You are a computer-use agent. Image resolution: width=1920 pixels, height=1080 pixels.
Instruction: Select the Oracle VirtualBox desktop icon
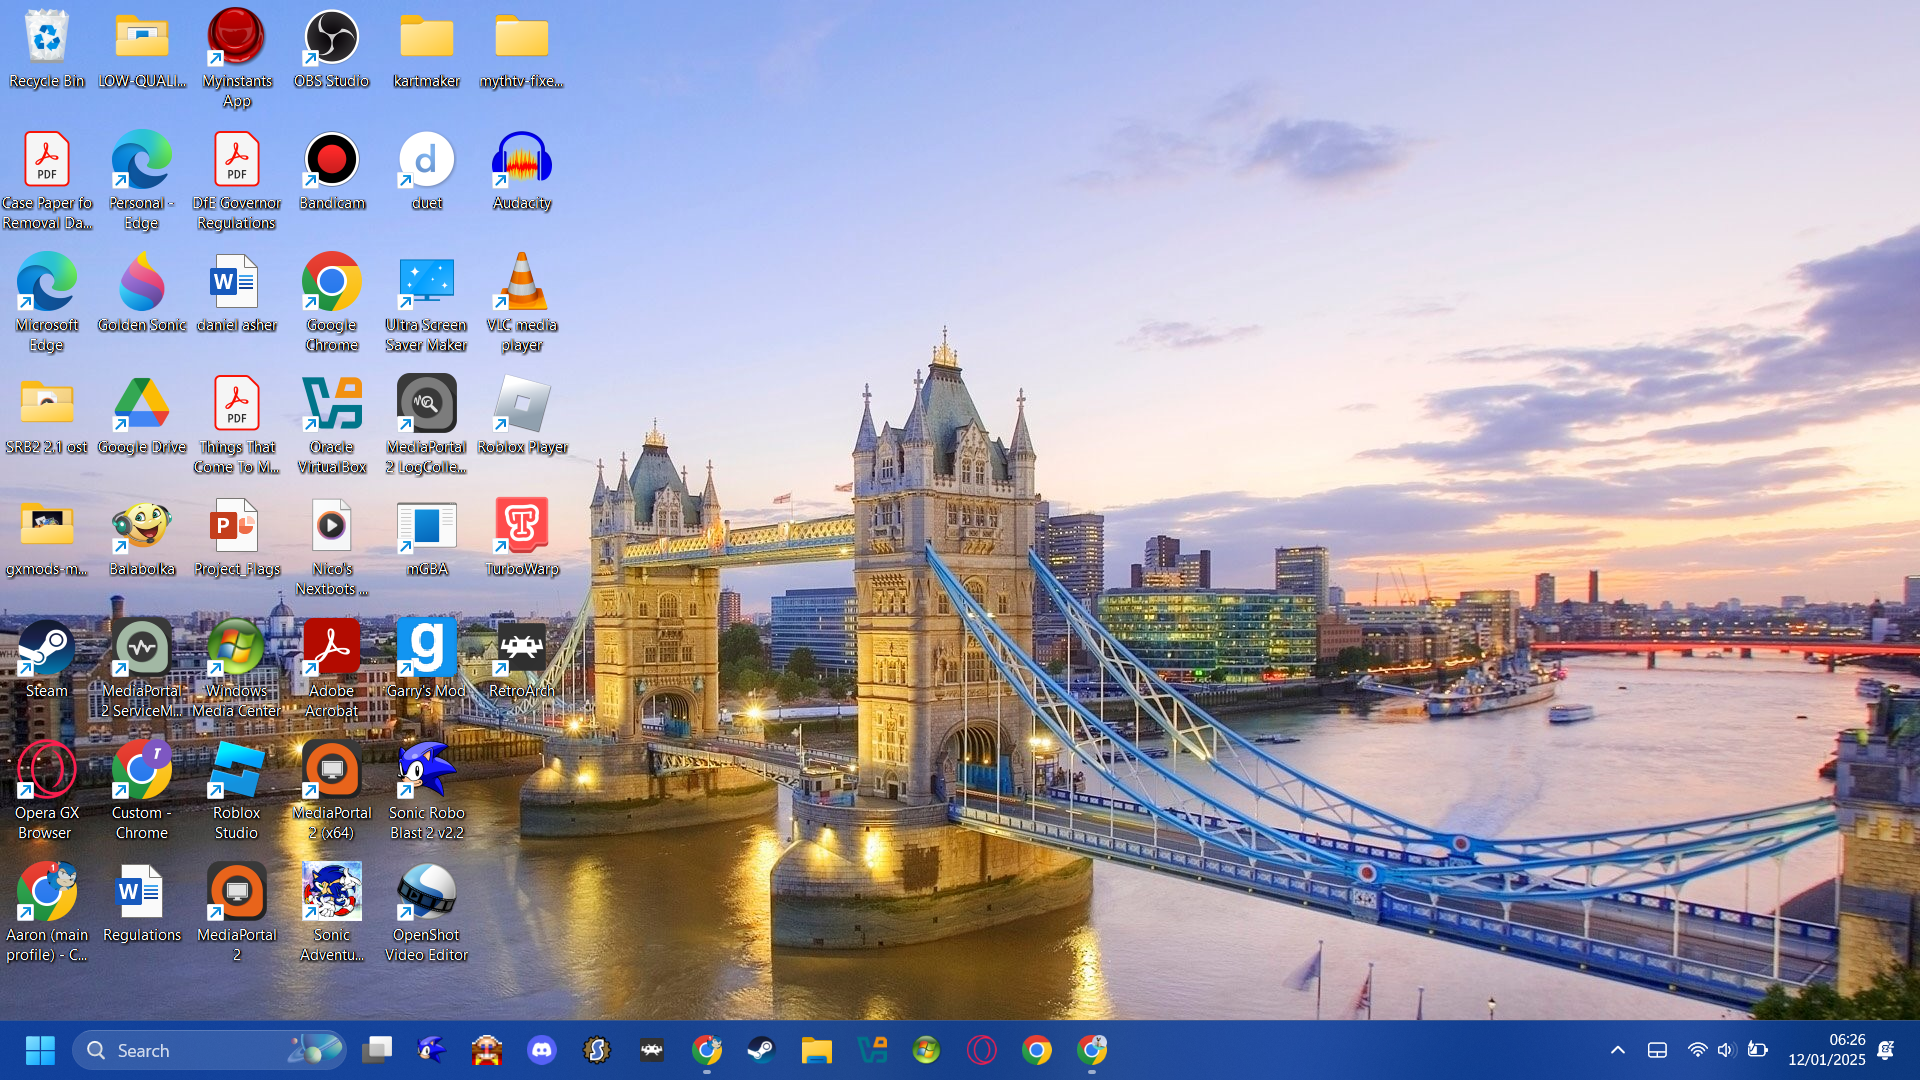tap(331, 404)
